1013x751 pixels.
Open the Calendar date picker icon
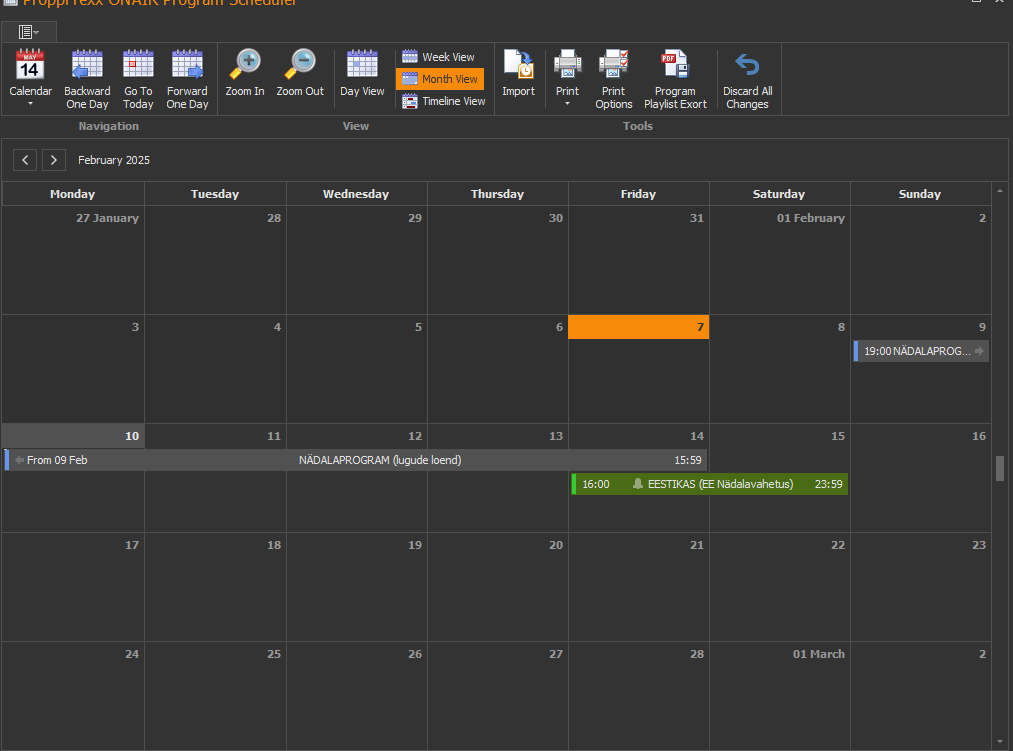coord(30,66)
